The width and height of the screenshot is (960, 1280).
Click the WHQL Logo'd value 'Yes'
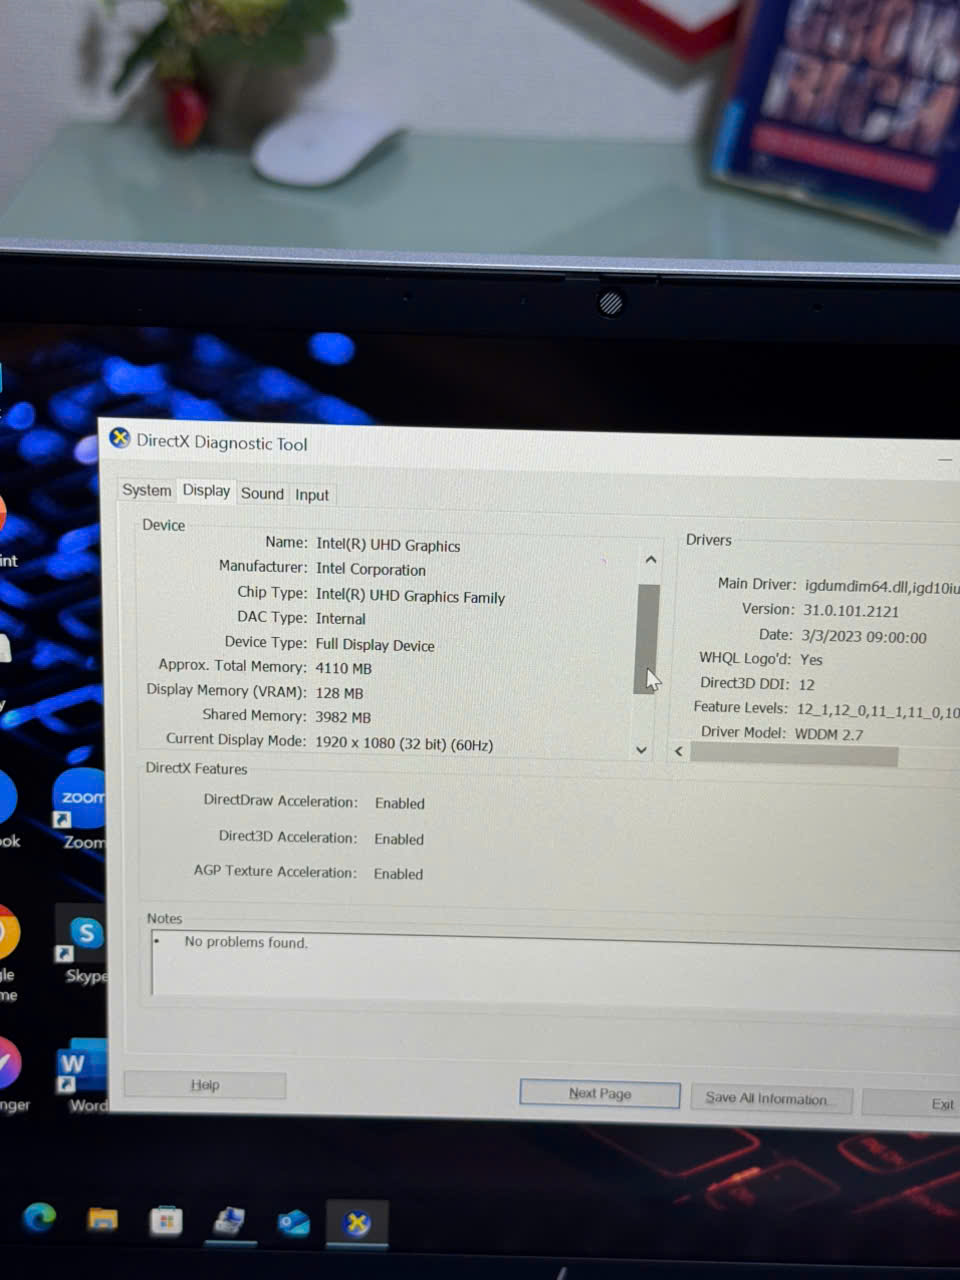[811, 660]
